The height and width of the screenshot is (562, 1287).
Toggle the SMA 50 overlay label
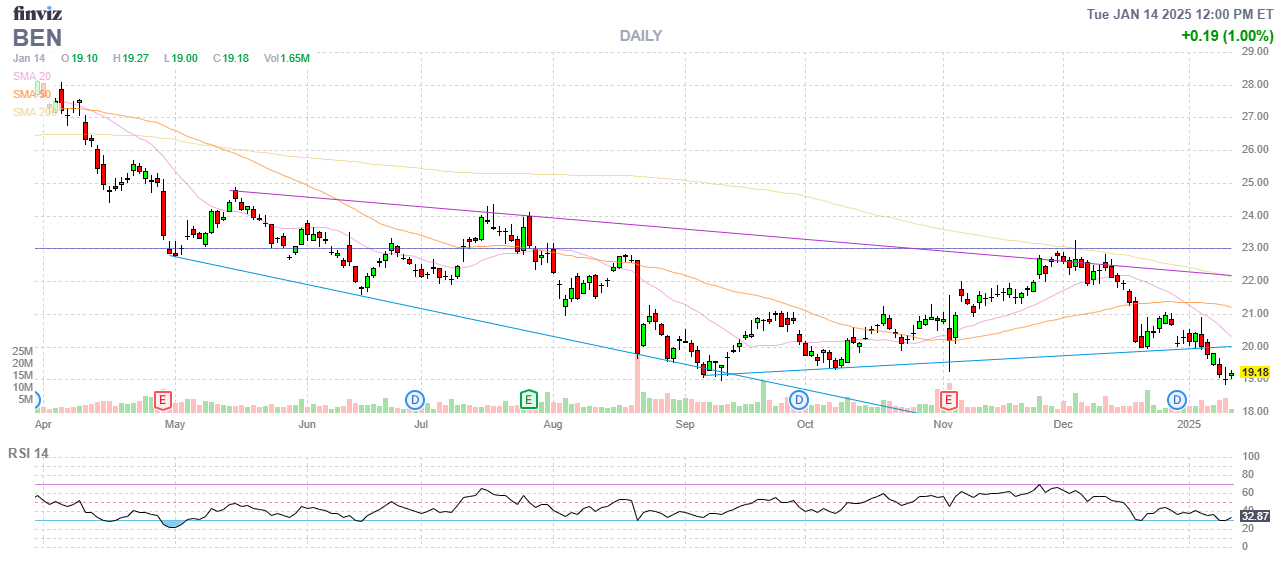click(x=32, y=94)
